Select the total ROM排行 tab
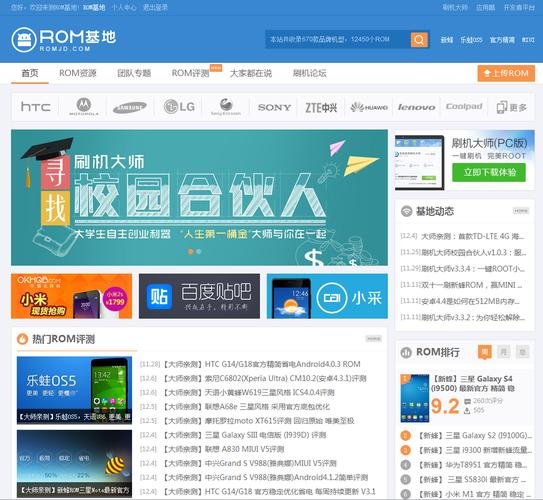 click(x=523, y=352)
